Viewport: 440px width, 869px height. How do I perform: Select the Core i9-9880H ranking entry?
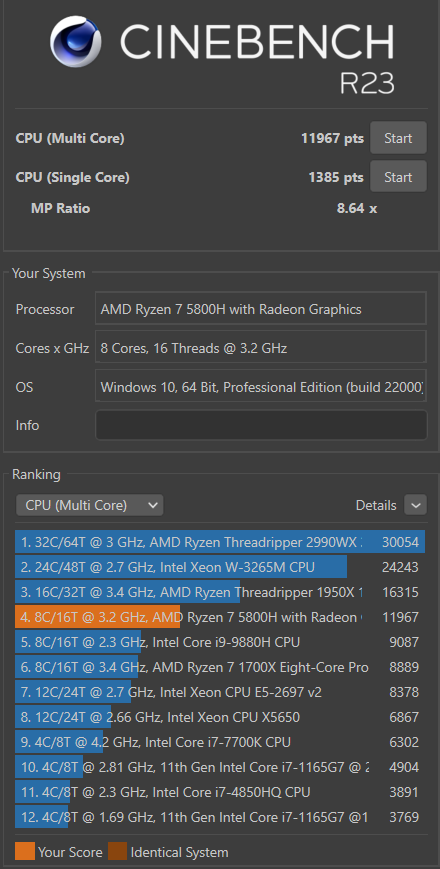[220, 642]
